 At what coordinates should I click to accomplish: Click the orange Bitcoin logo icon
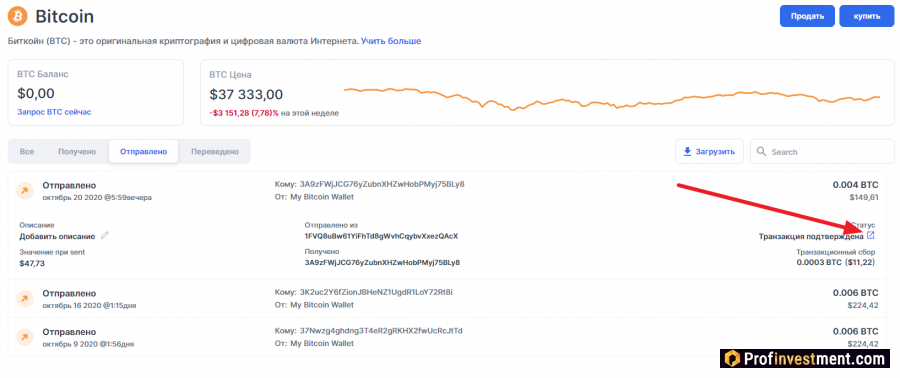(x=17, y=16)
